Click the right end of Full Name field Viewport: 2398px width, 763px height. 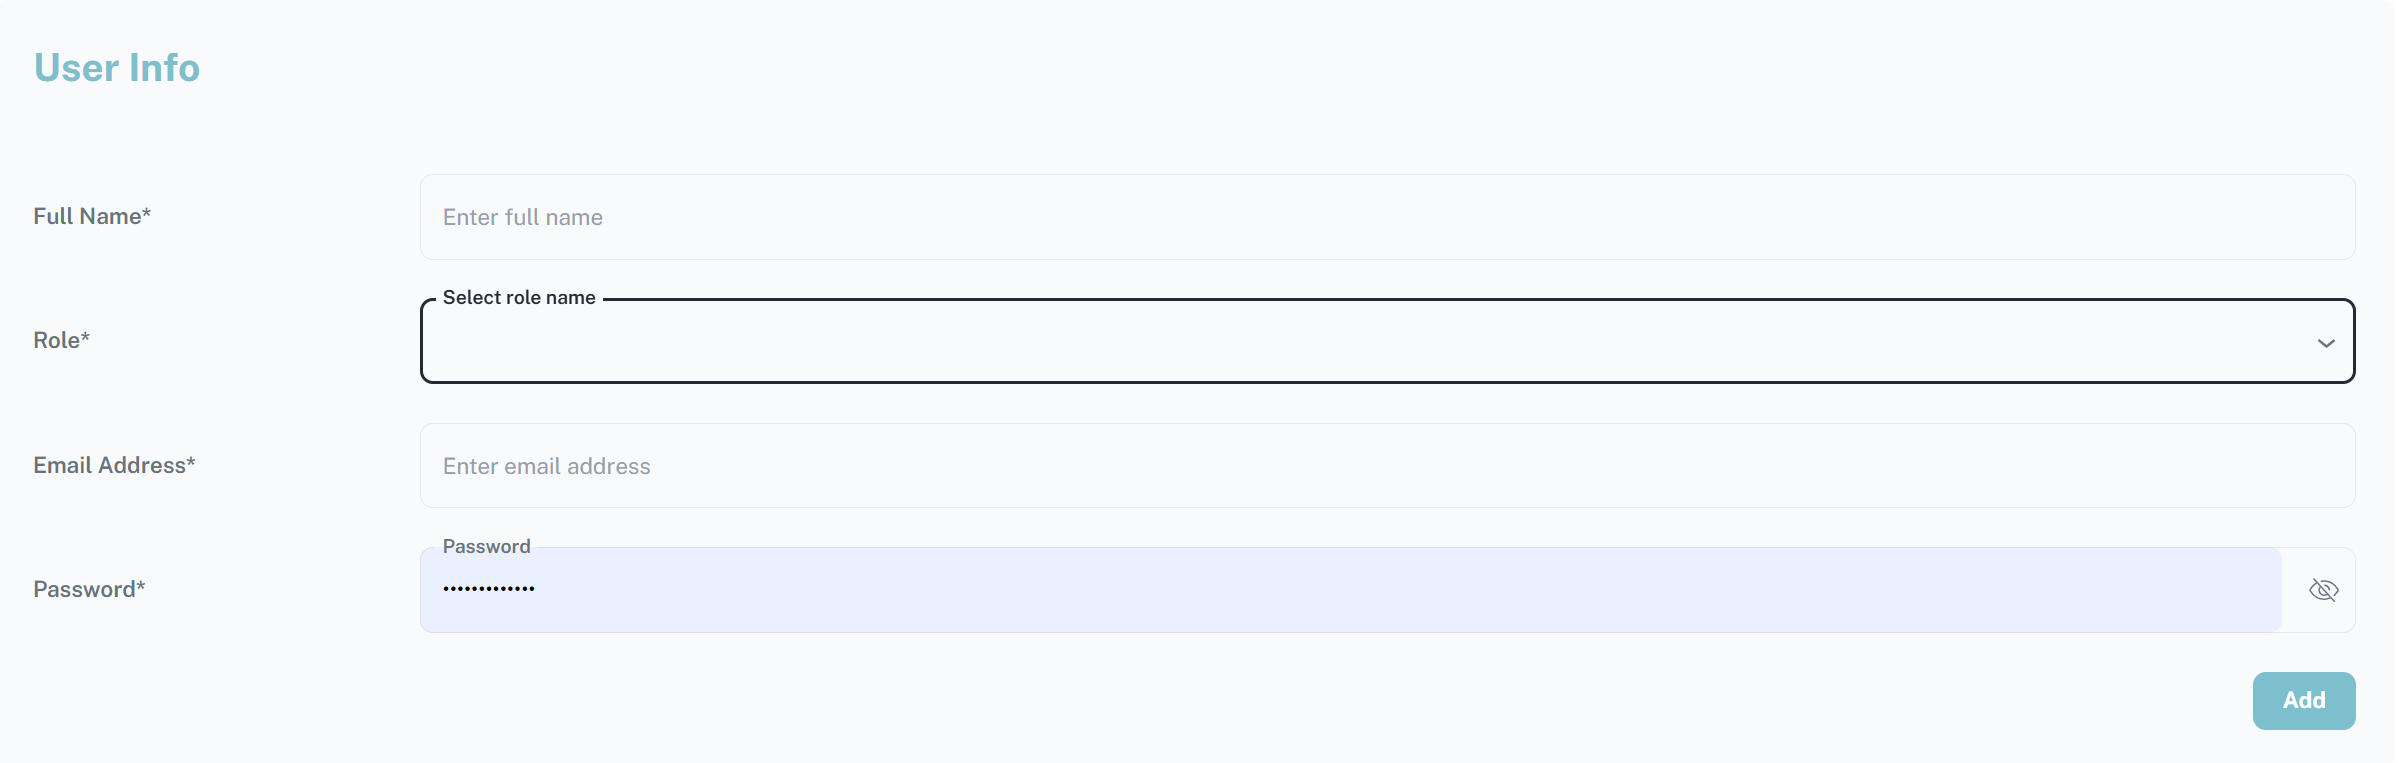tap(2300, 217)
